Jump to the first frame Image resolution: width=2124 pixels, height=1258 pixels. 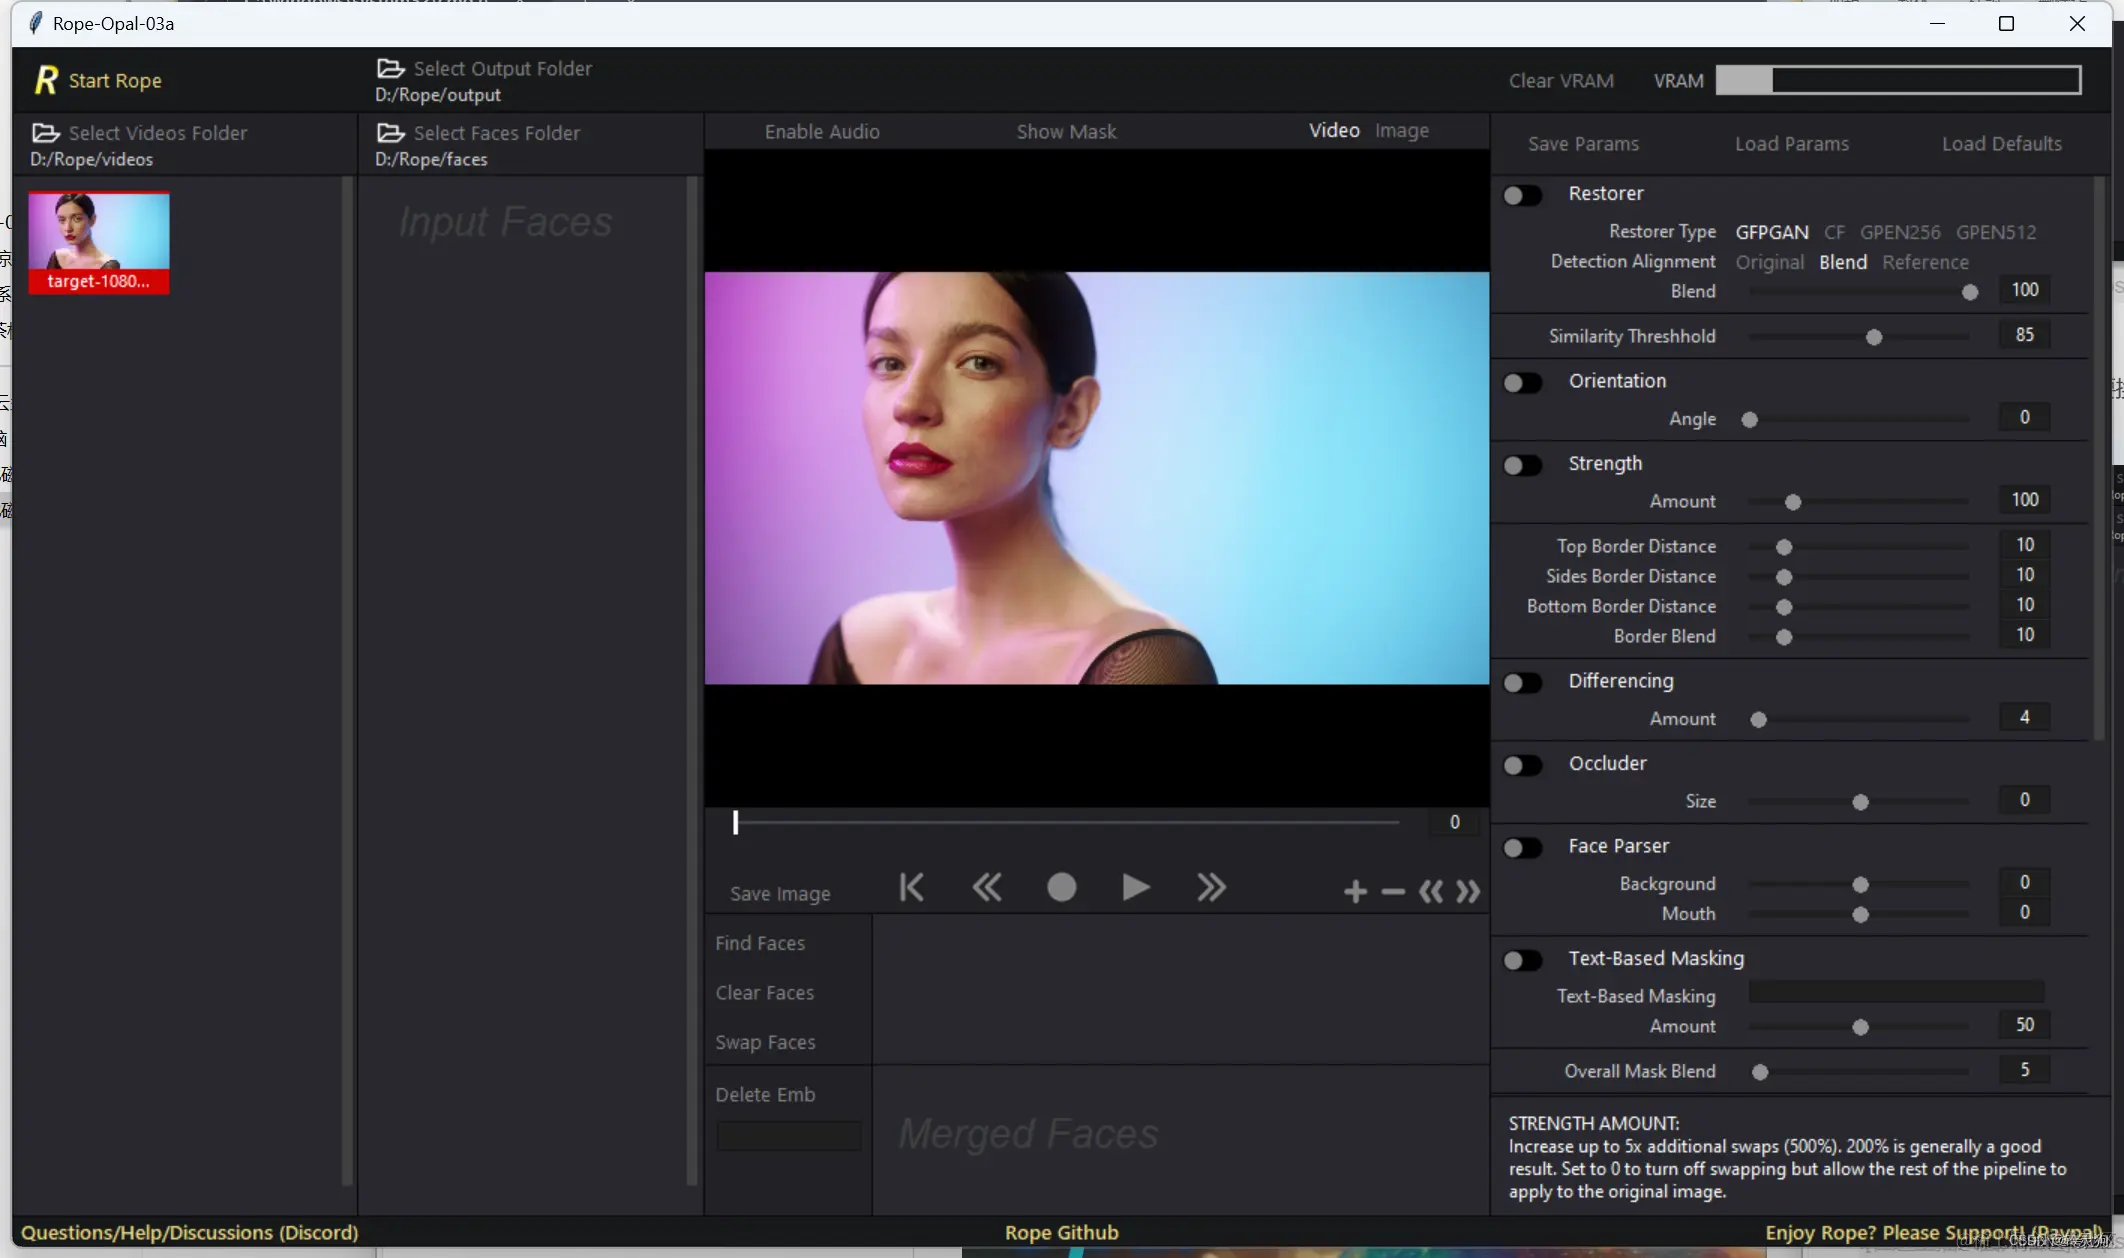tap(911, 887)
